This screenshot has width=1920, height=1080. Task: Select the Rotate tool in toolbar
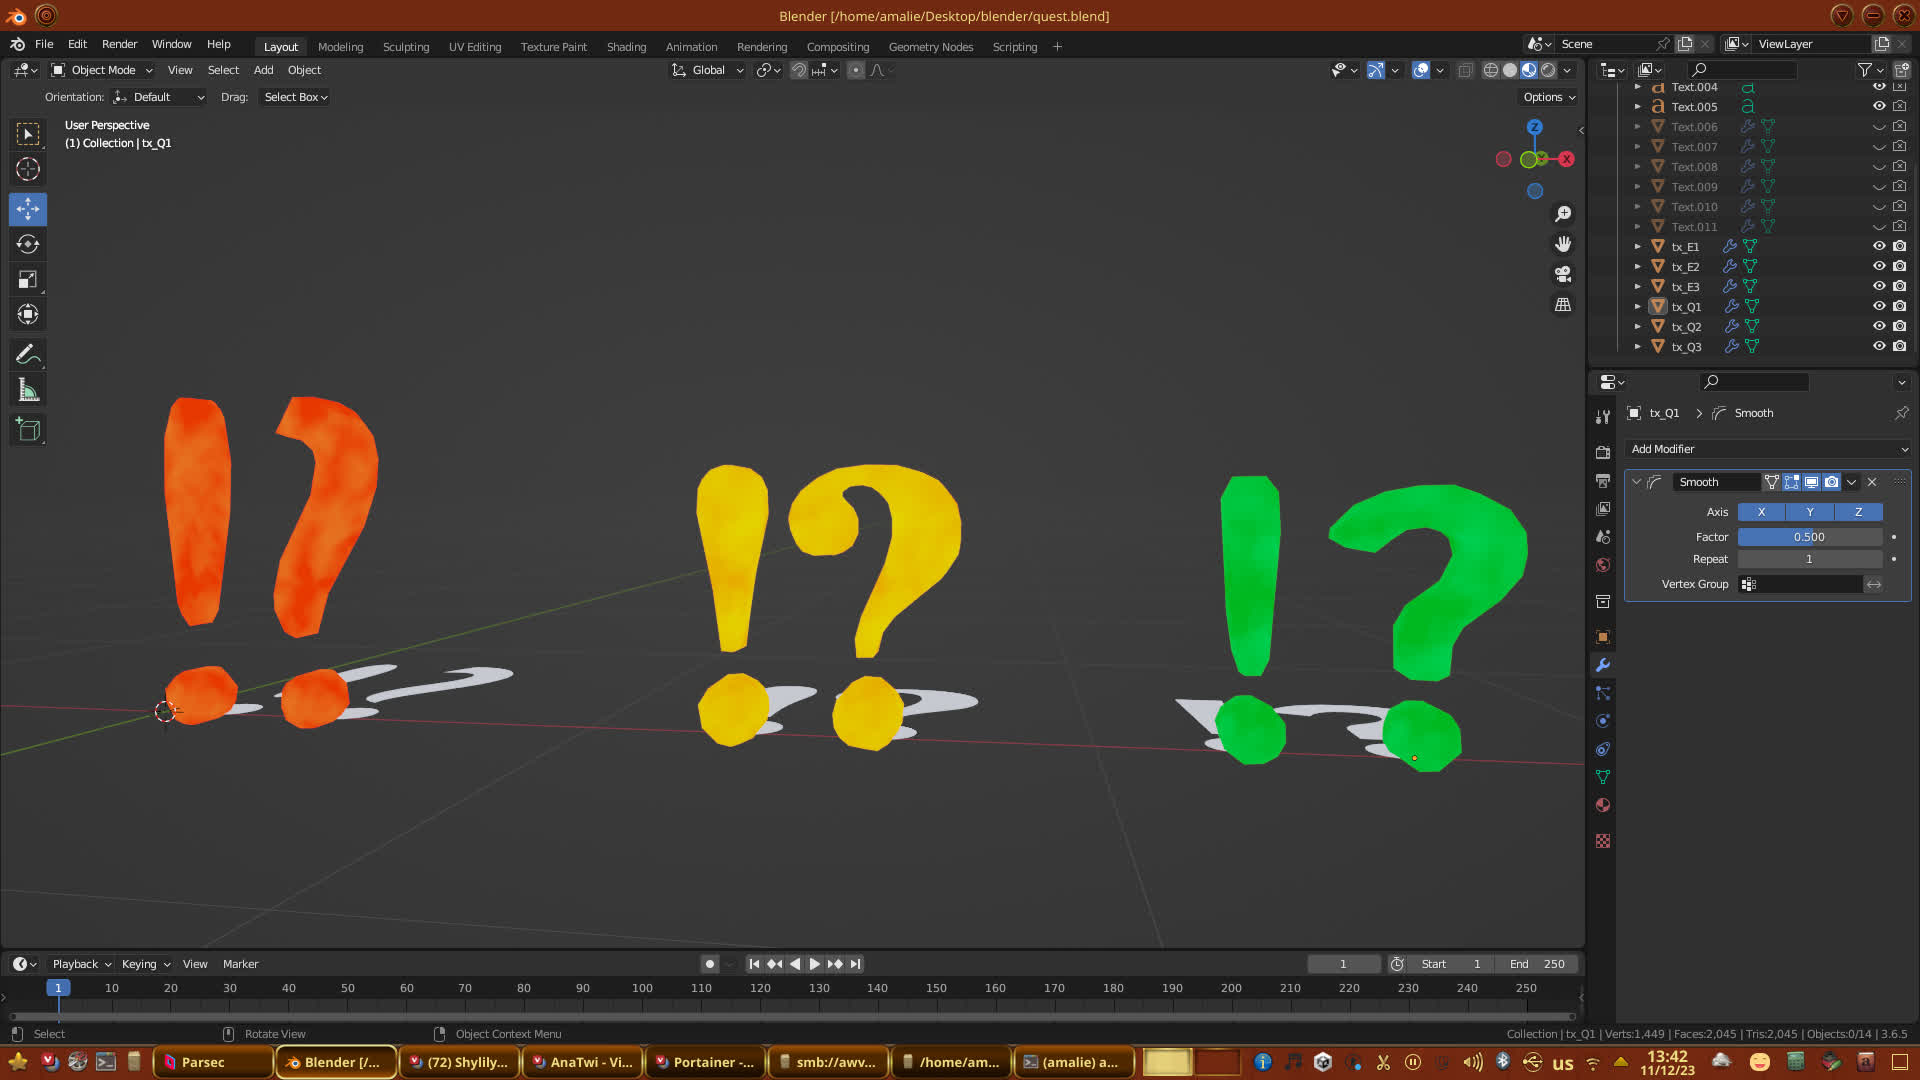point(28,245)
